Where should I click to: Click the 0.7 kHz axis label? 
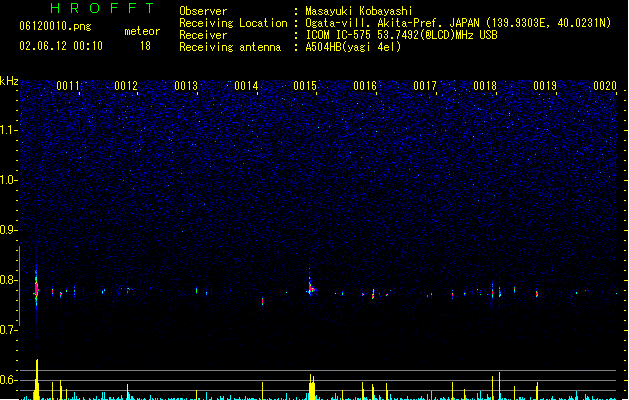click(8, 330)
